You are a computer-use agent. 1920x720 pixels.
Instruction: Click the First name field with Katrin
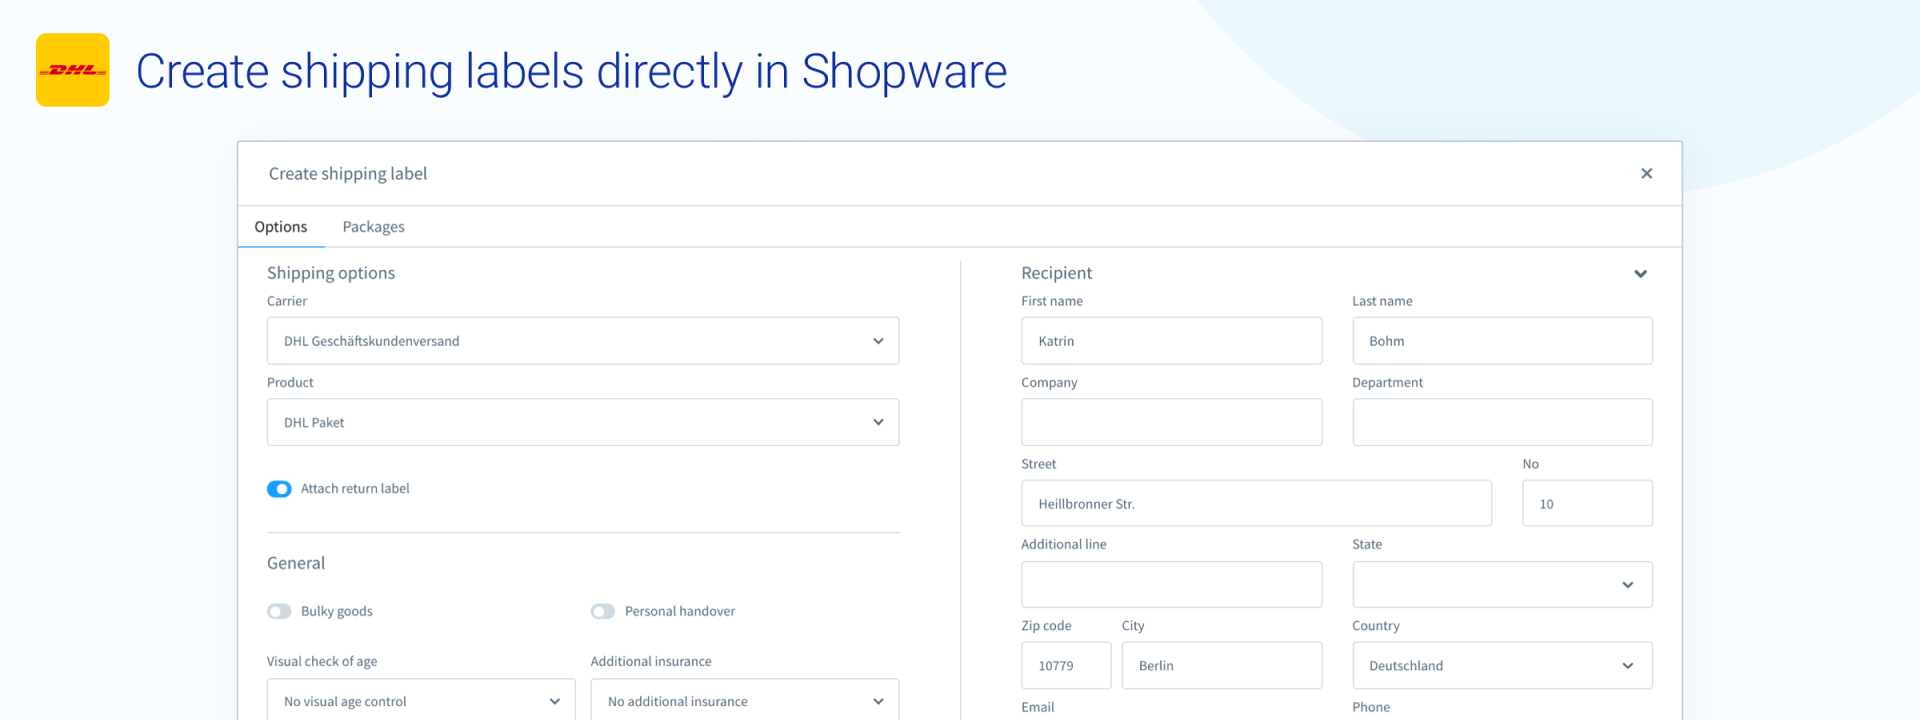click(x=1171, y=341)
